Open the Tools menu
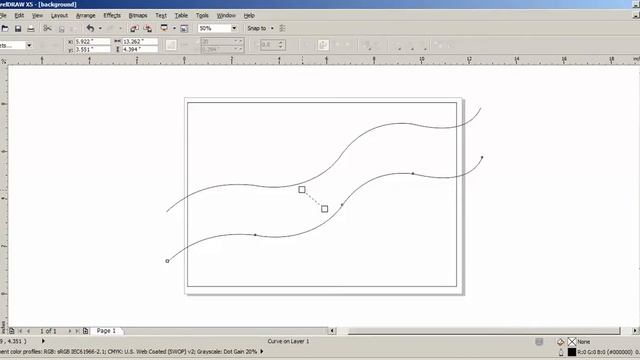Screen dimensions: 640x360 click(202, 16)
